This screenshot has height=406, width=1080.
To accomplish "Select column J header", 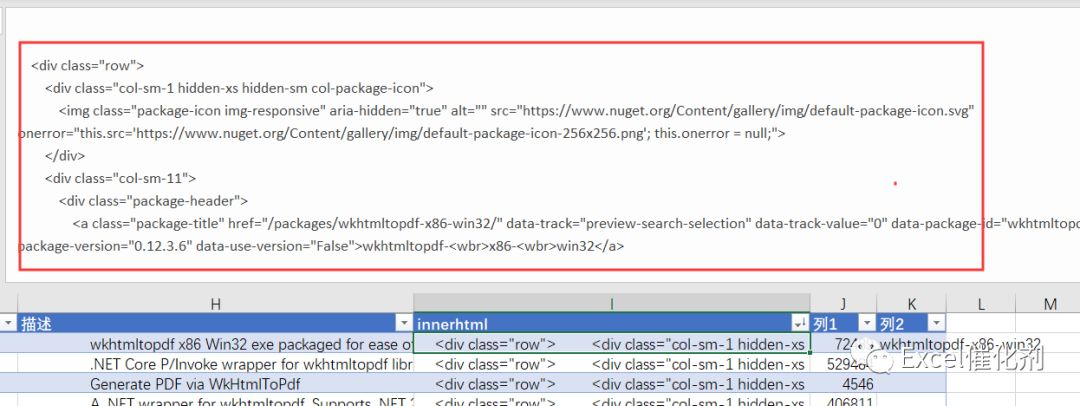I will point(843,304).
